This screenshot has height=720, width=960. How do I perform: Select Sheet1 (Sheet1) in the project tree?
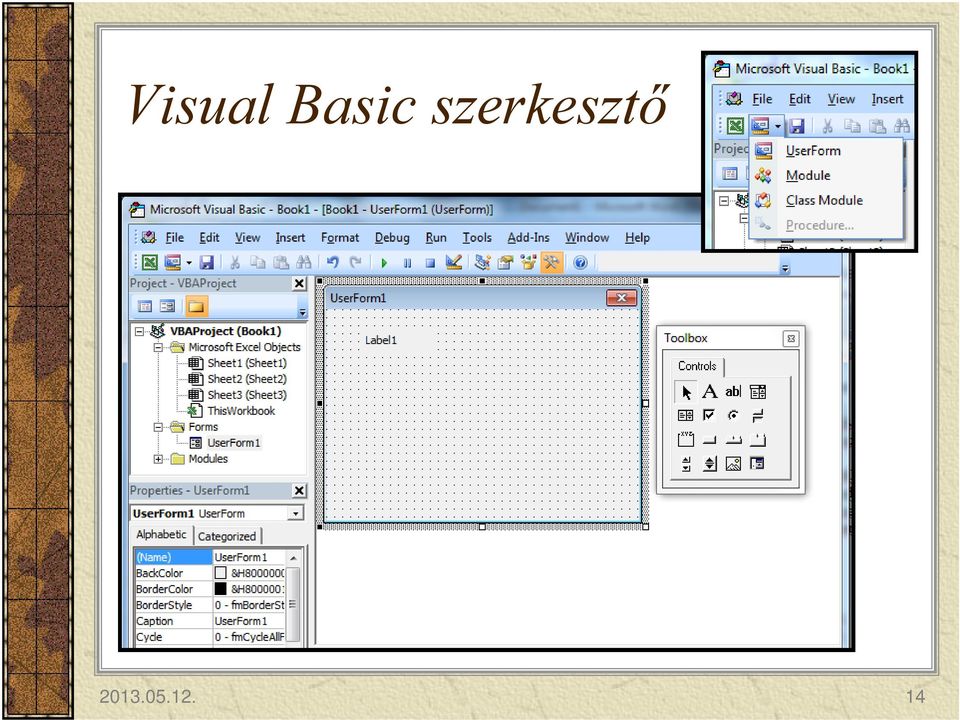pyautogui.click(x=247, y=363)
